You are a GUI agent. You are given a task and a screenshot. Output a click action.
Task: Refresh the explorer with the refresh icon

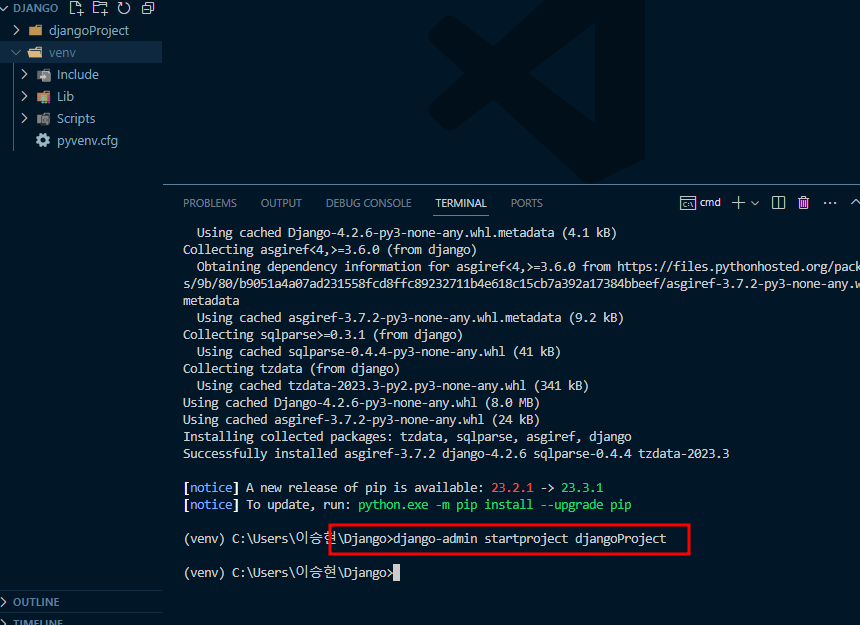pyautogui.click(x=124, y=8)
